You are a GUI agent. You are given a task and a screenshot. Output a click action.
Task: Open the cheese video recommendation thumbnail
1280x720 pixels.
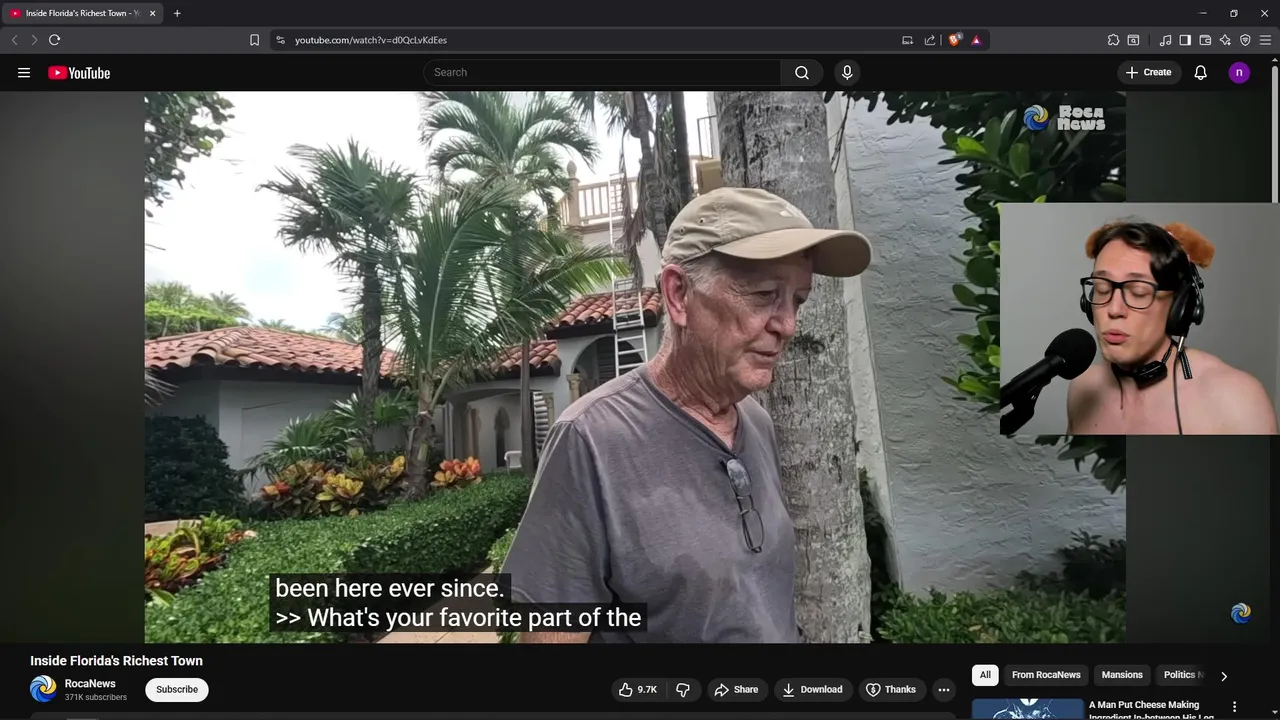pos(1028,709)
